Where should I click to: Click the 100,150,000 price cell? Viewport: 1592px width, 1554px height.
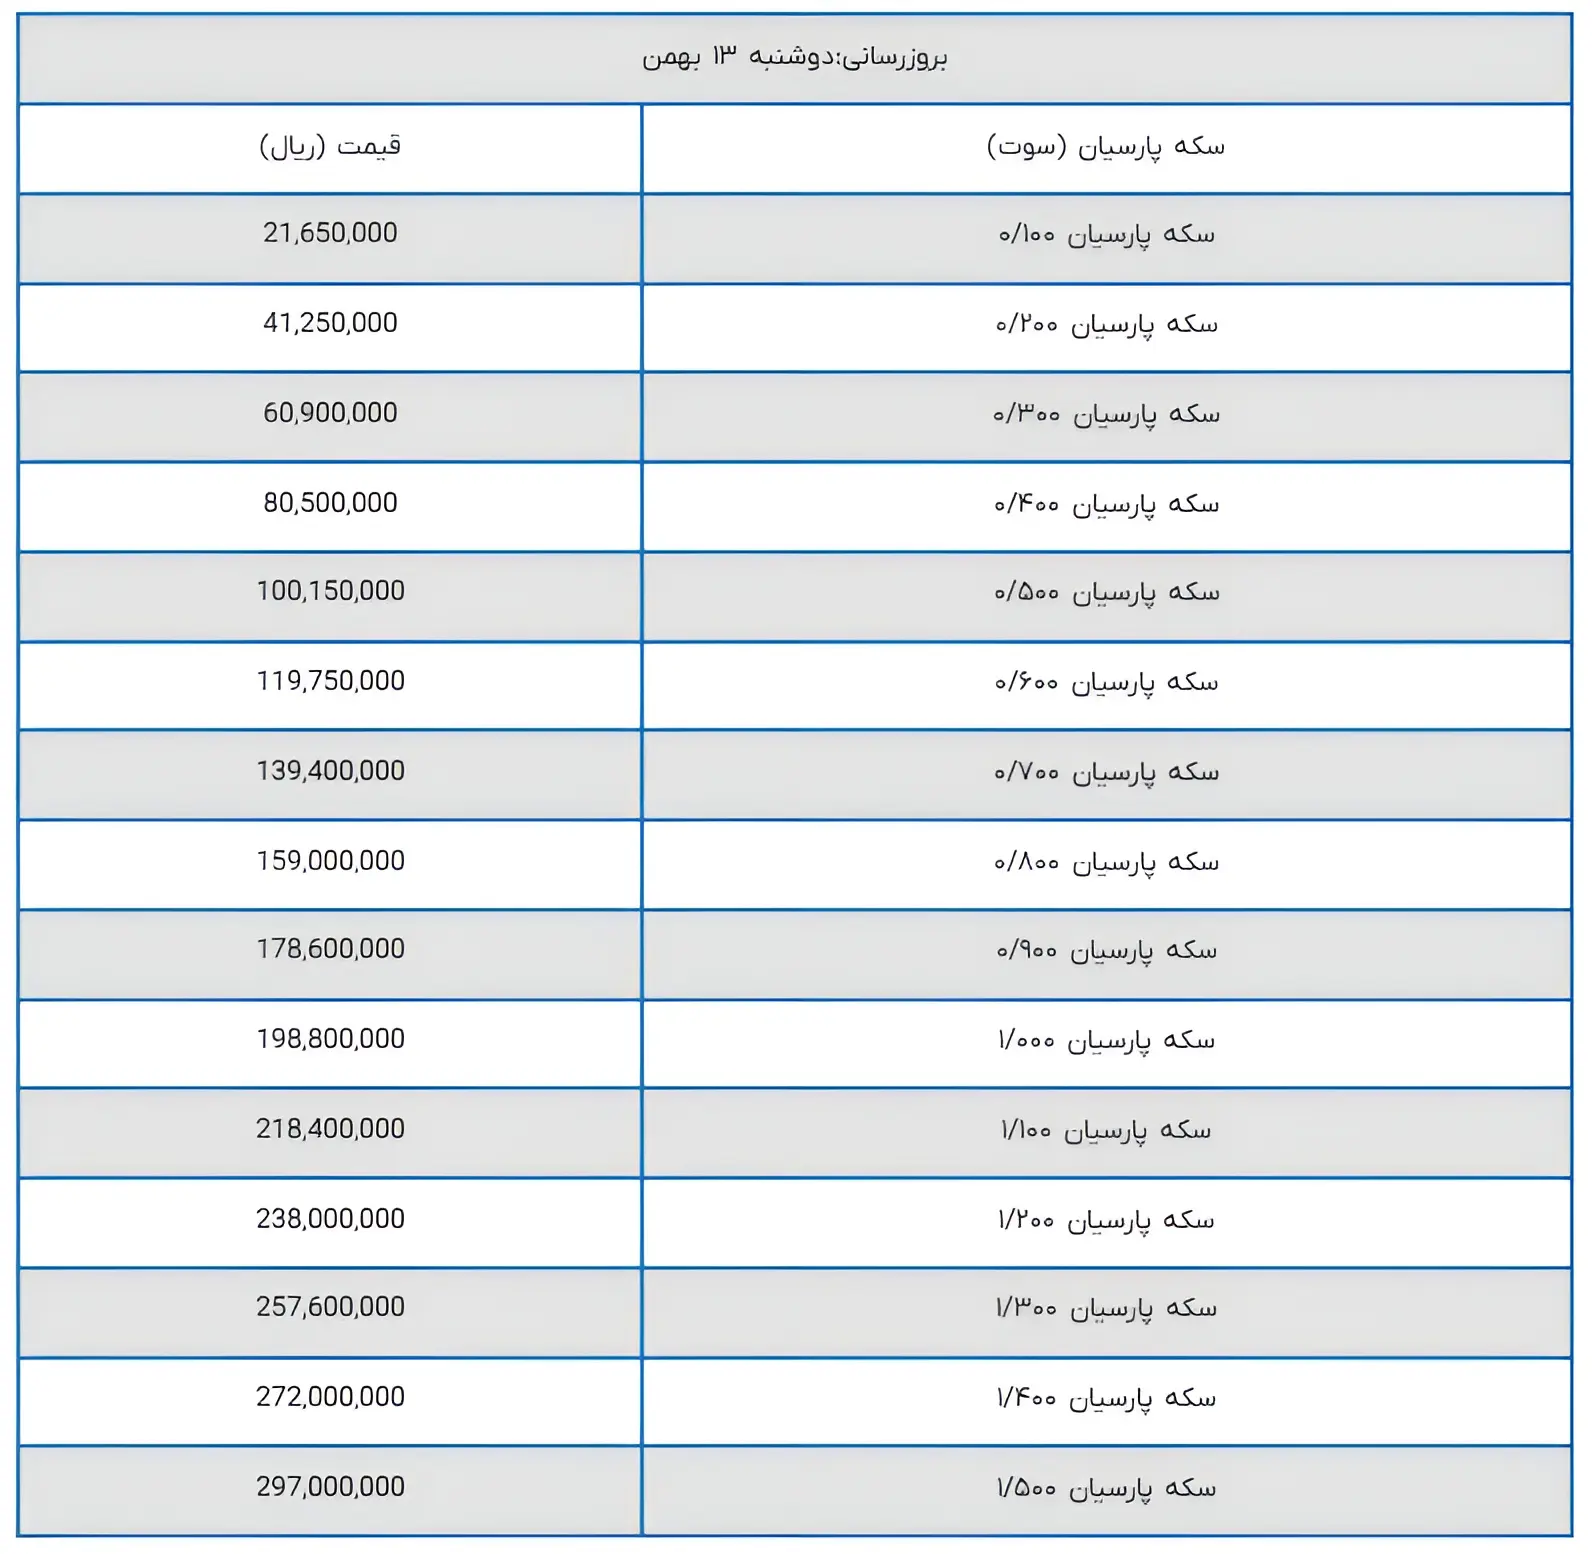(330, 591)
